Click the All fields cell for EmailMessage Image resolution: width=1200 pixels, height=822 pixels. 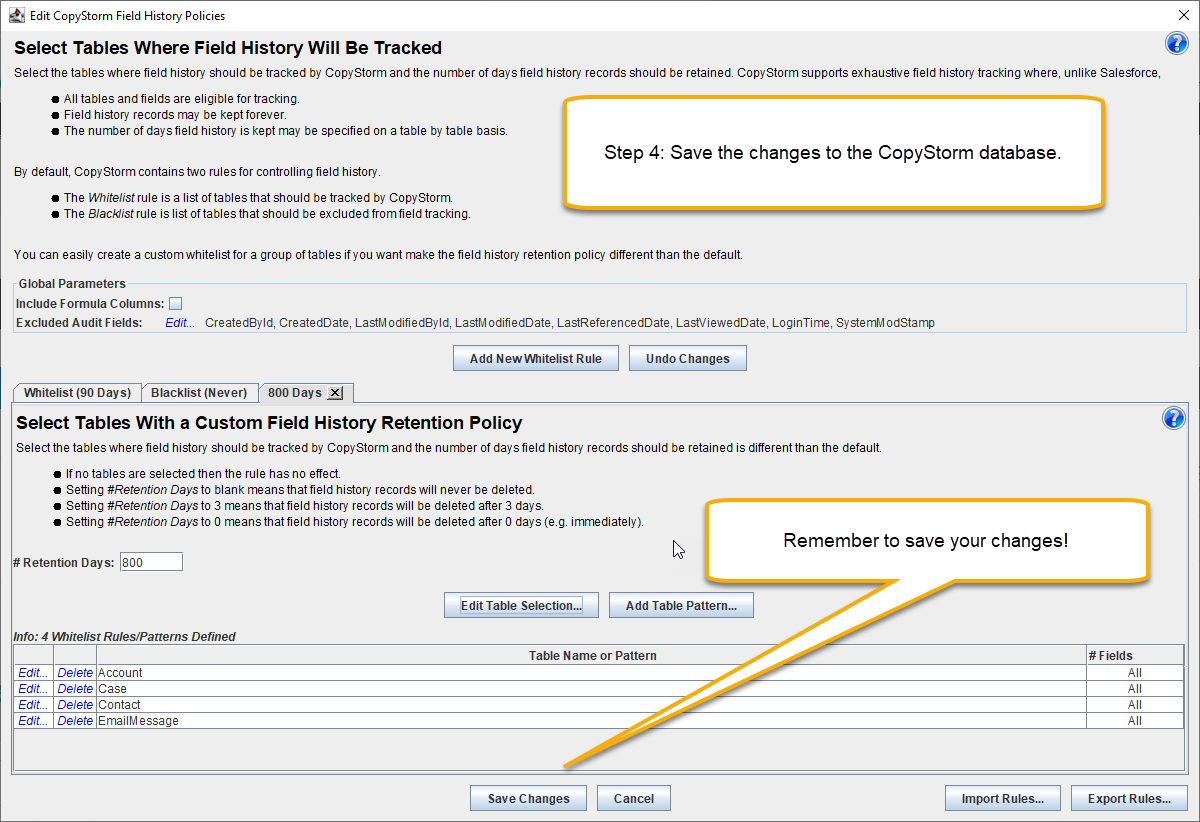point(1135,721)
